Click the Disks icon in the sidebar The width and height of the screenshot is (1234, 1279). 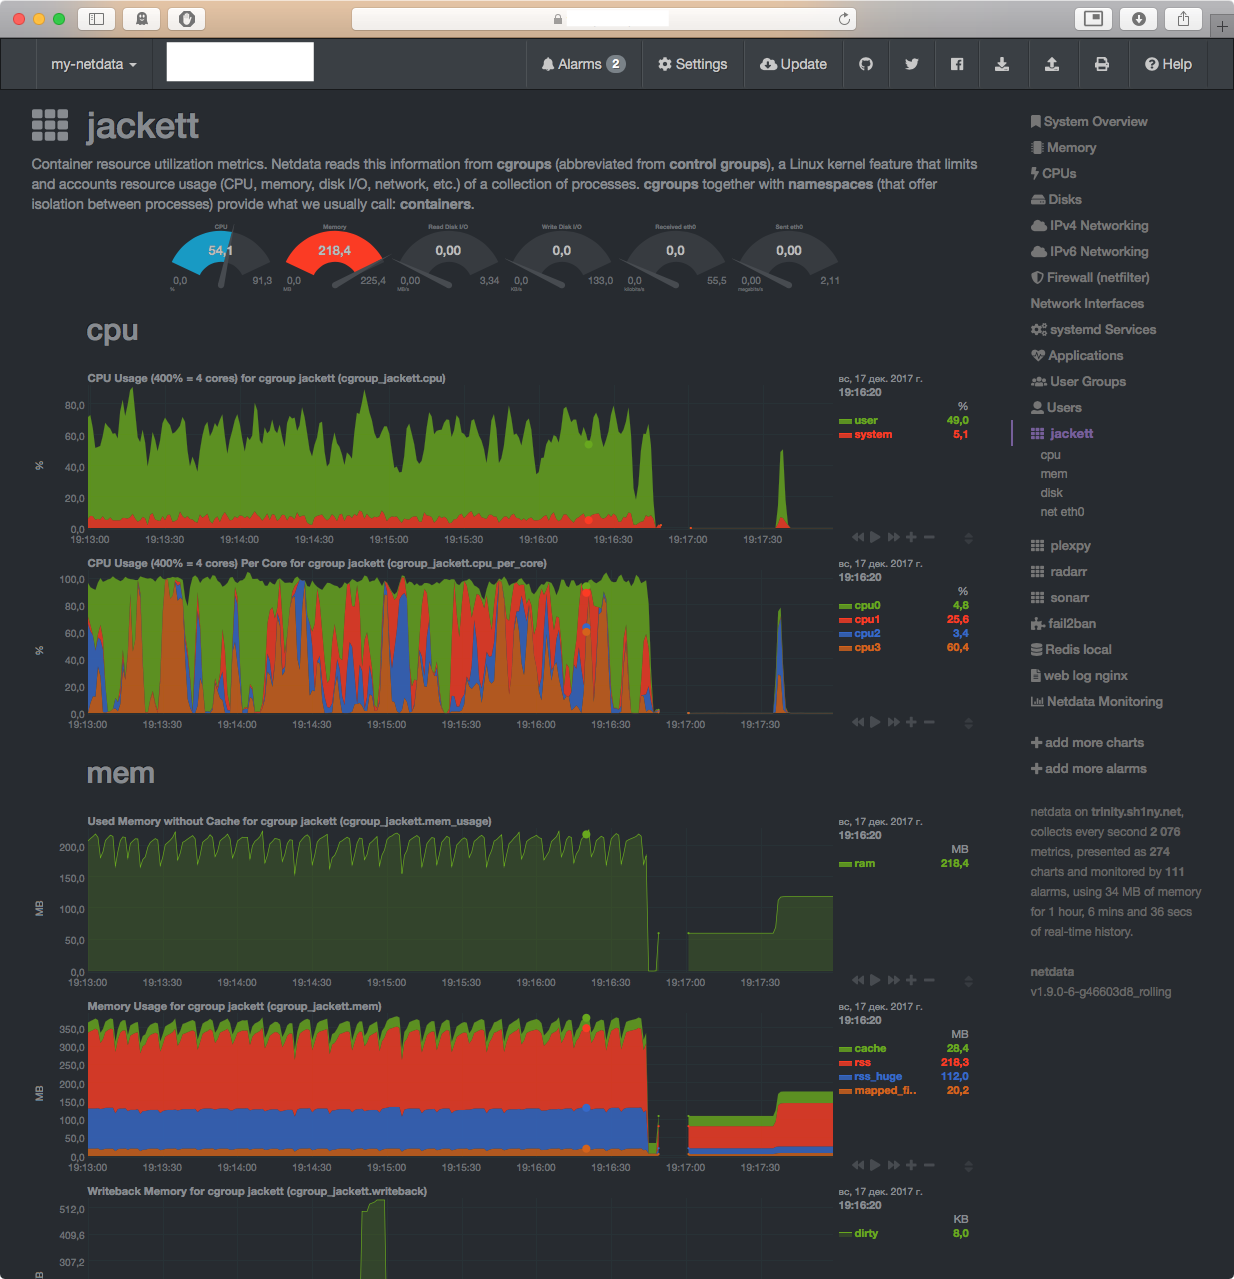click(1037, 199)
